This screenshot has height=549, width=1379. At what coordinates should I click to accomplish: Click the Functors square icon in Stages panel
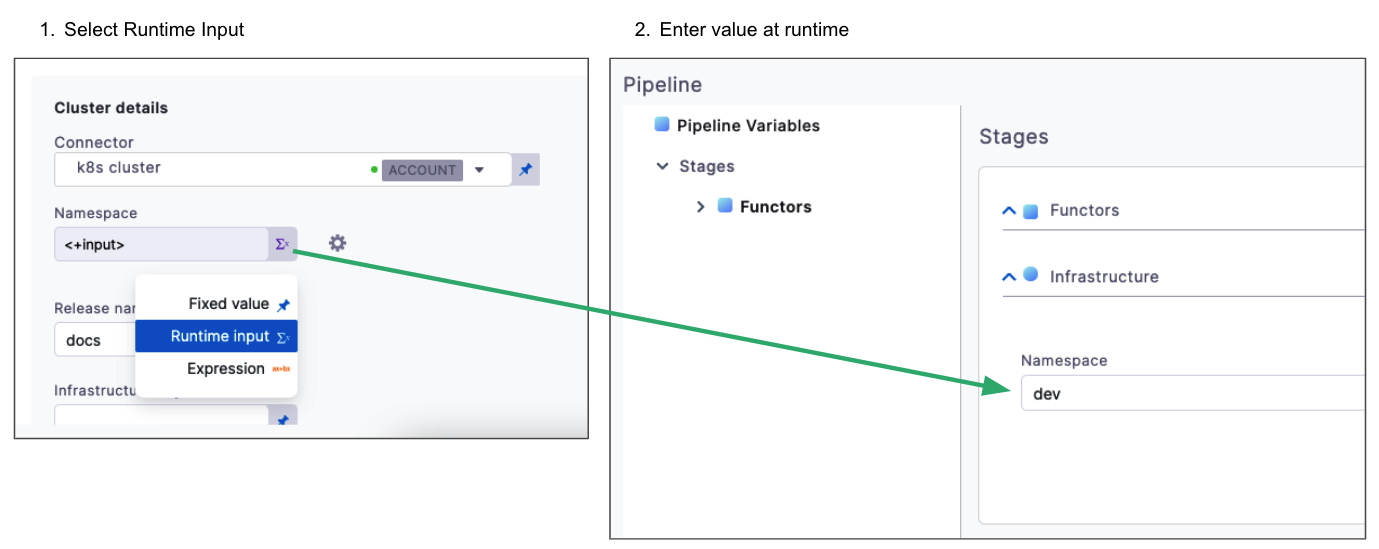(x=1031, y=211)
